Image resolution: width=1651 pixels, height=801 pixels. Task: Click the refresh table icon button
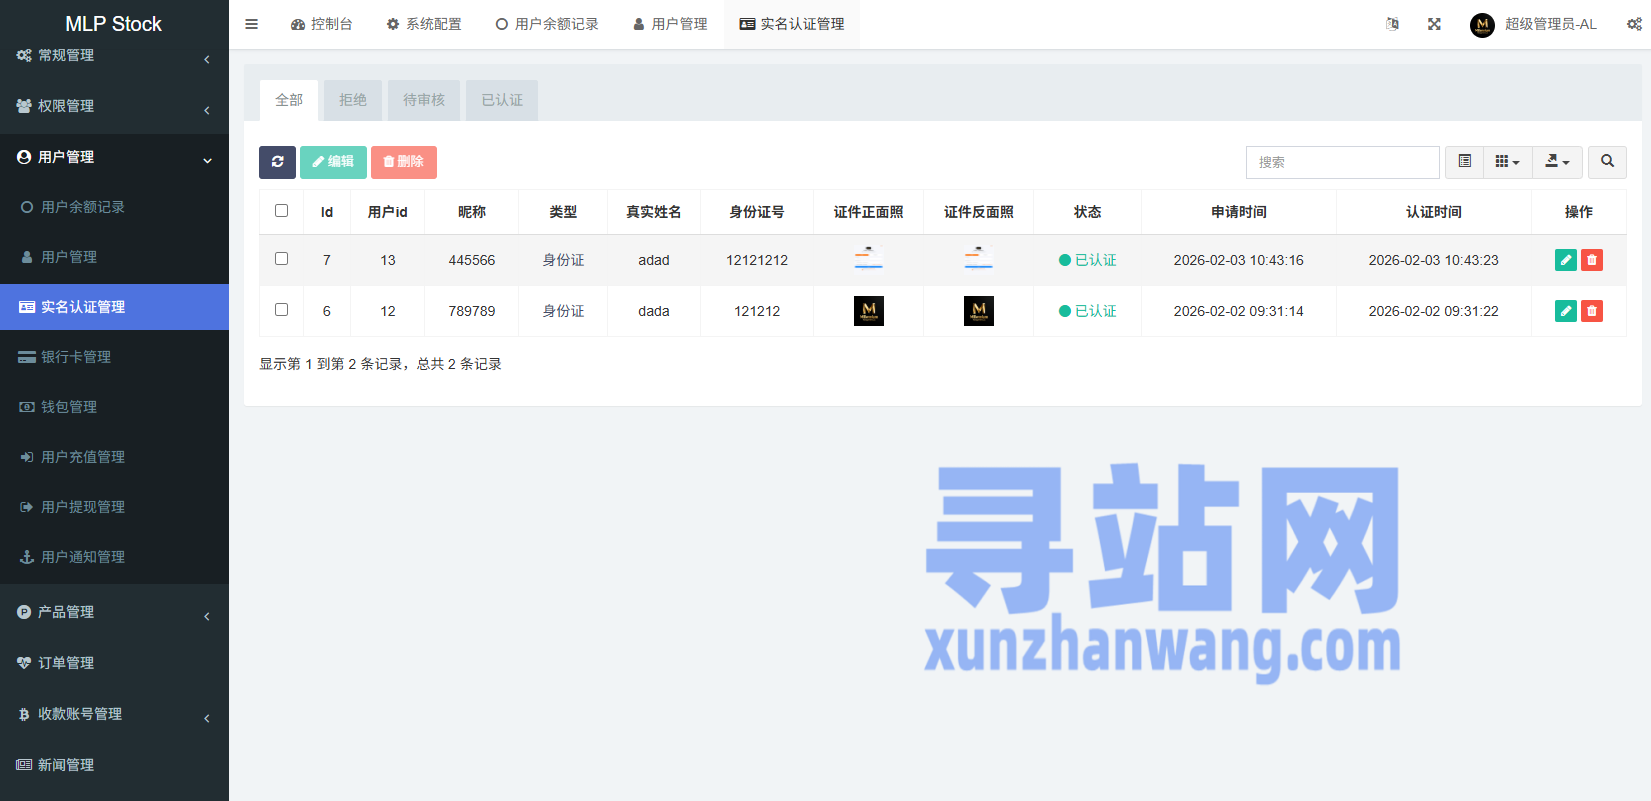[x=277, y=162]
